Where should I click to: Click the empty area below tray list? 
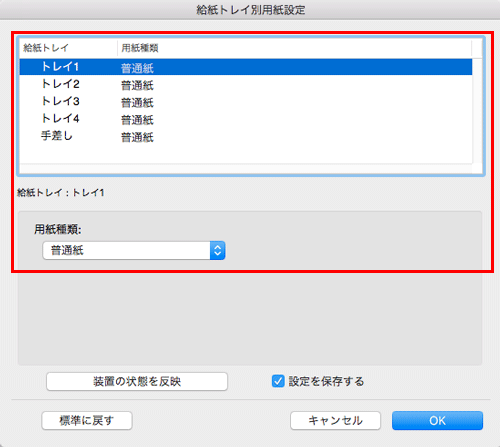(246, 154)
